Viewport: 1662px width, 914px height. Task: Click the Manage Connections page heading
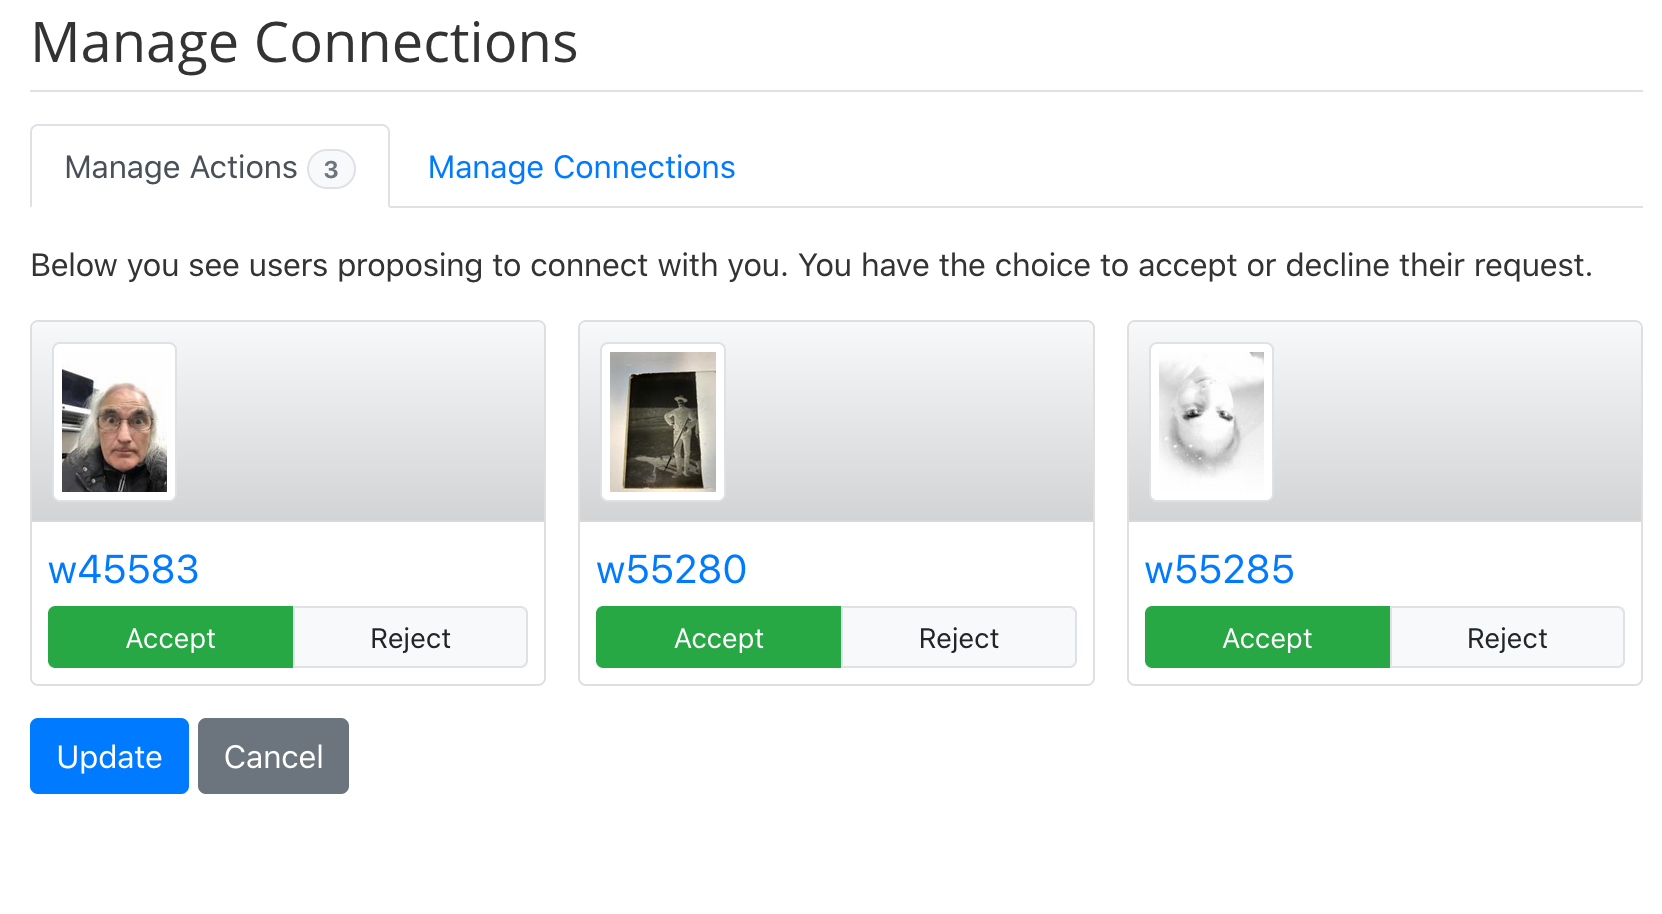point(305,43)
